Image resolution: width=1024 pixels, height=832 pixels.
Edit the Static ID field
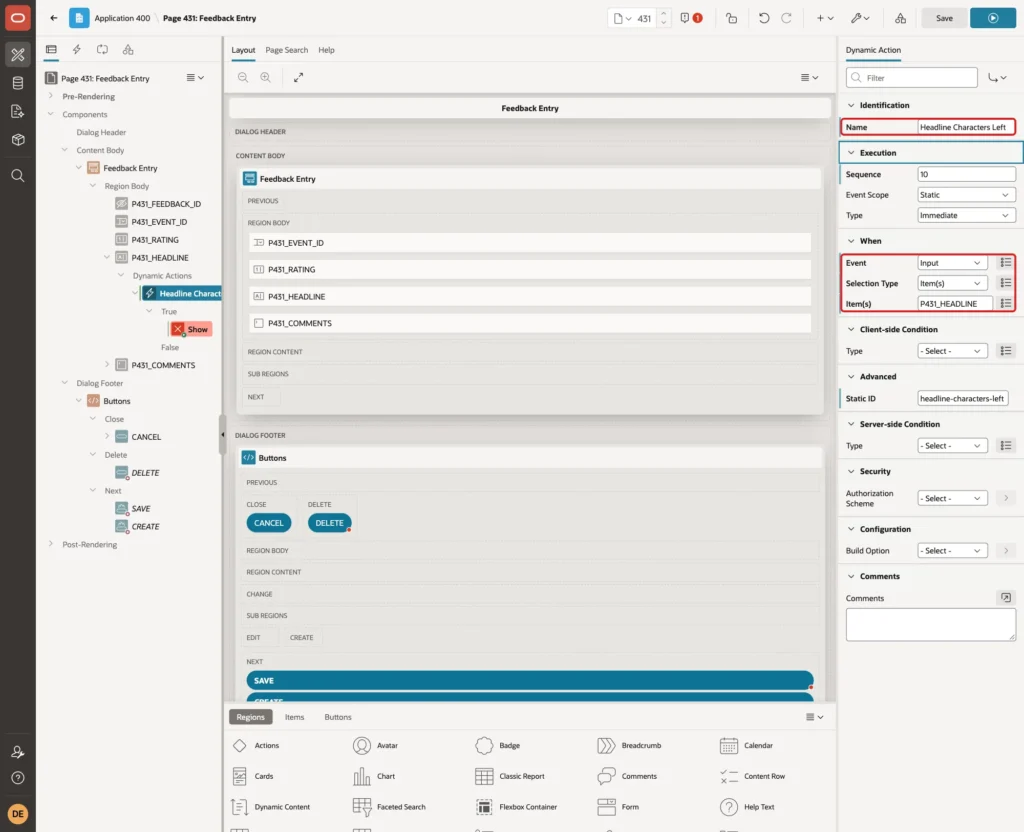point(961,398)
